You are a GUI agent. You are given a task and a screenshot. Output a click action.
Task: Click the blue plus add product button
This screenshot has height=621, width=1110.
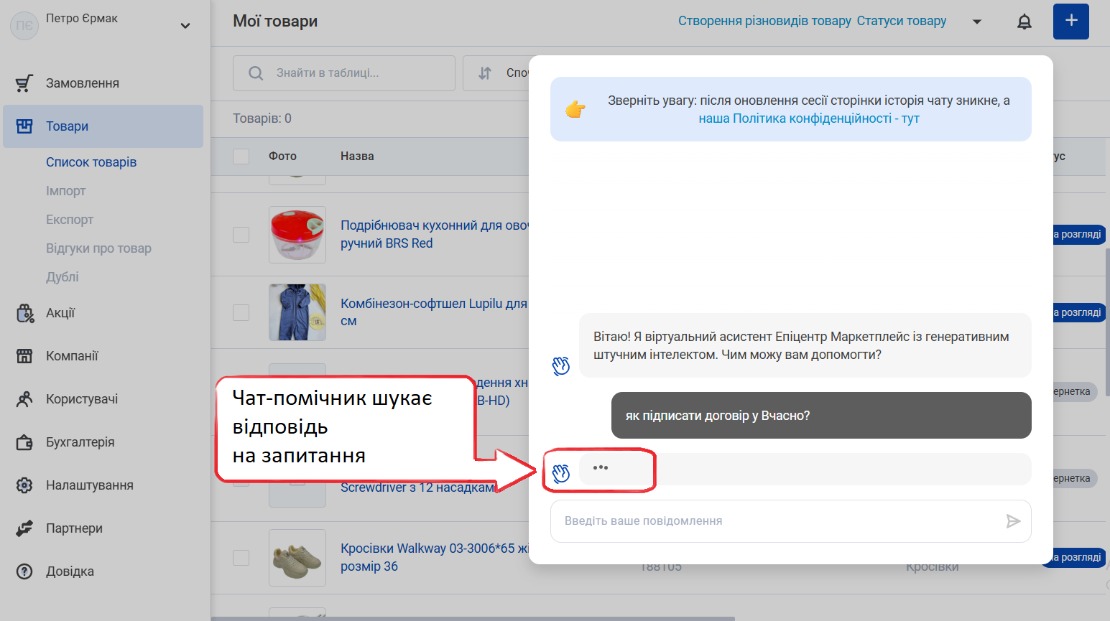1070,21
